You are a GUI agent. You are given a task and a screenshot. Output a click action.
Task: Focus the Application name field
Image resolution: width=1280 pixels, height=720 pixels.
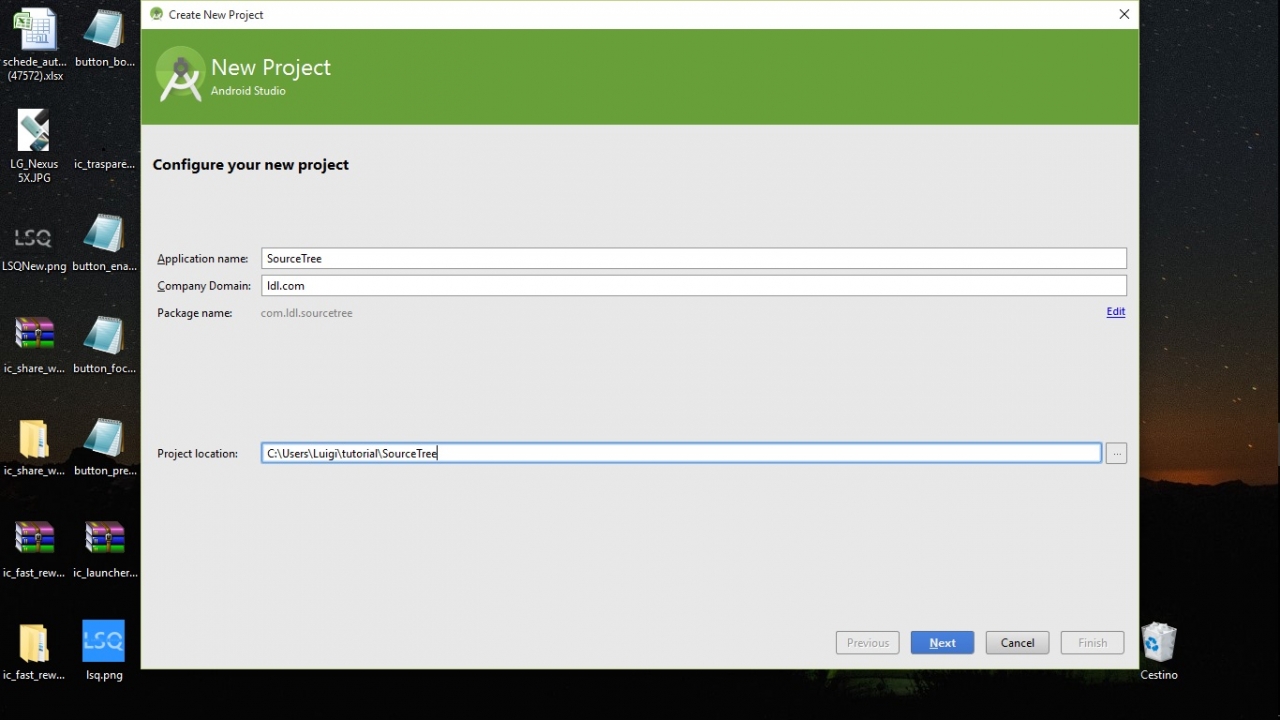click(x=694, y=258)
